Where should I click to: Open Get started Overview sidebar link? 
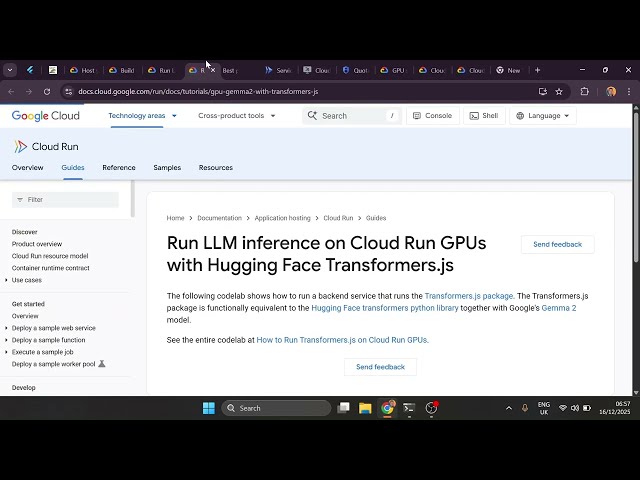[x=25, y=316]
